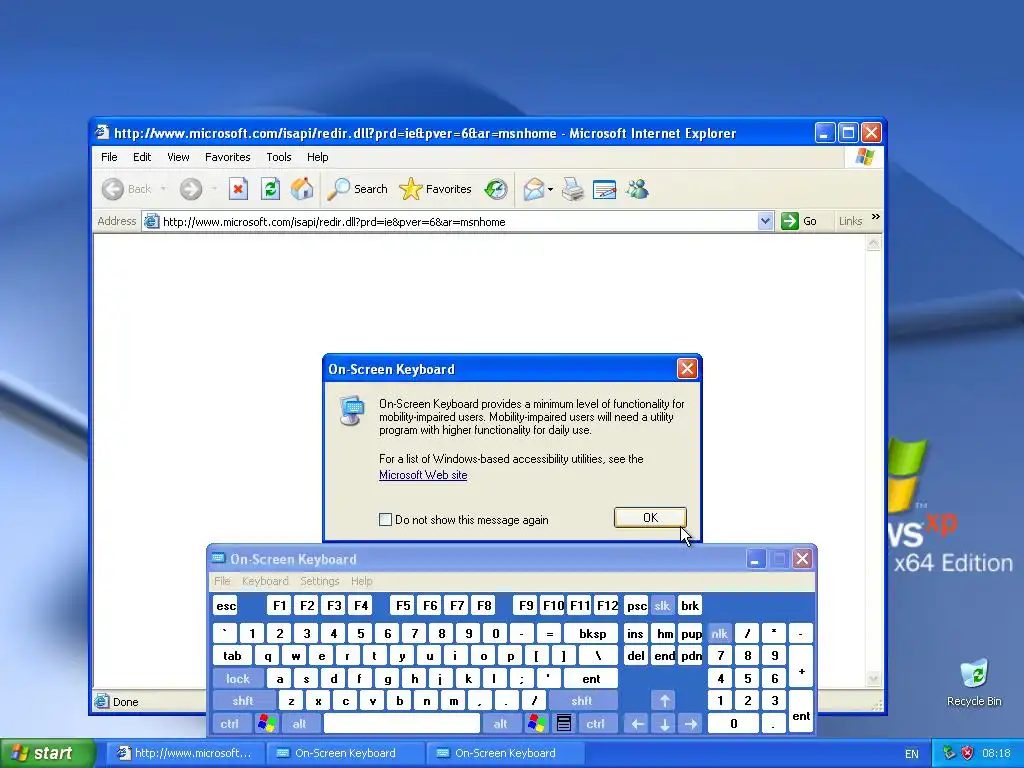Open the Favorites menu in Internet Explorer
This screenshot has height=768, width=1024.
click(x=227, y=157)
